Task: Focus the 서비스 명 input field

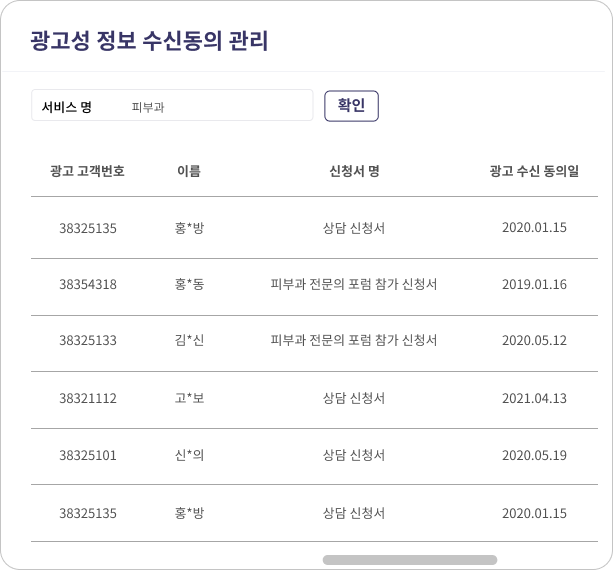Action: [172, 106]
